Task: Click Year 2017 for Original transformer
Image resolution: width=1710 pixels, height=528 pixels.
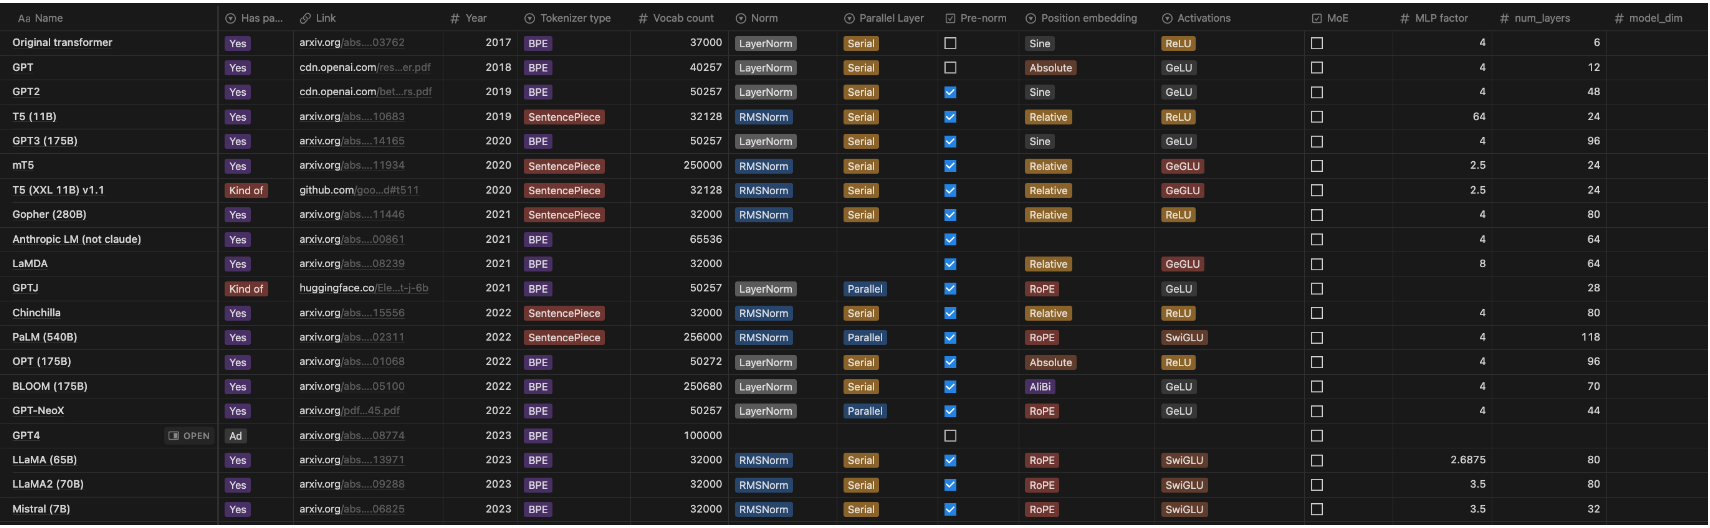Action: pos(498,43)
